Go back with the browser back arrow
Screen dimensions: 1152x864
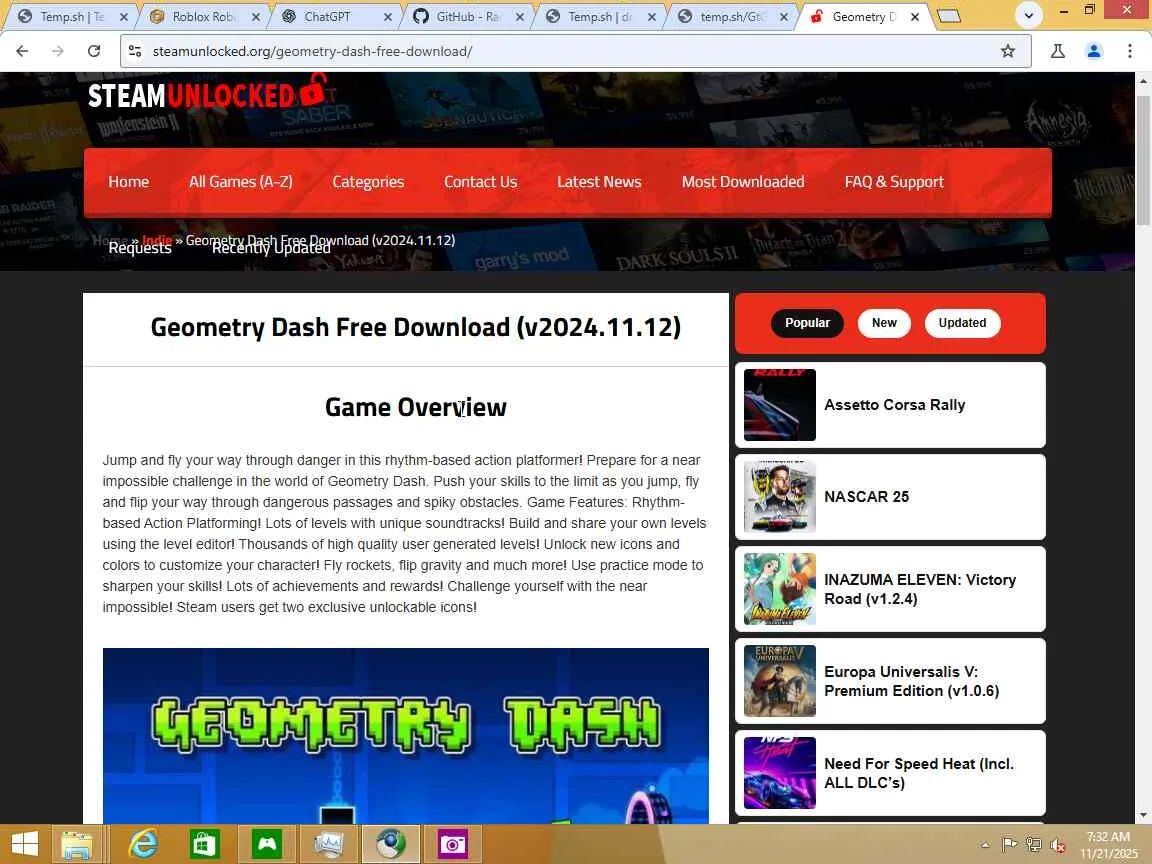coord(22,51)
